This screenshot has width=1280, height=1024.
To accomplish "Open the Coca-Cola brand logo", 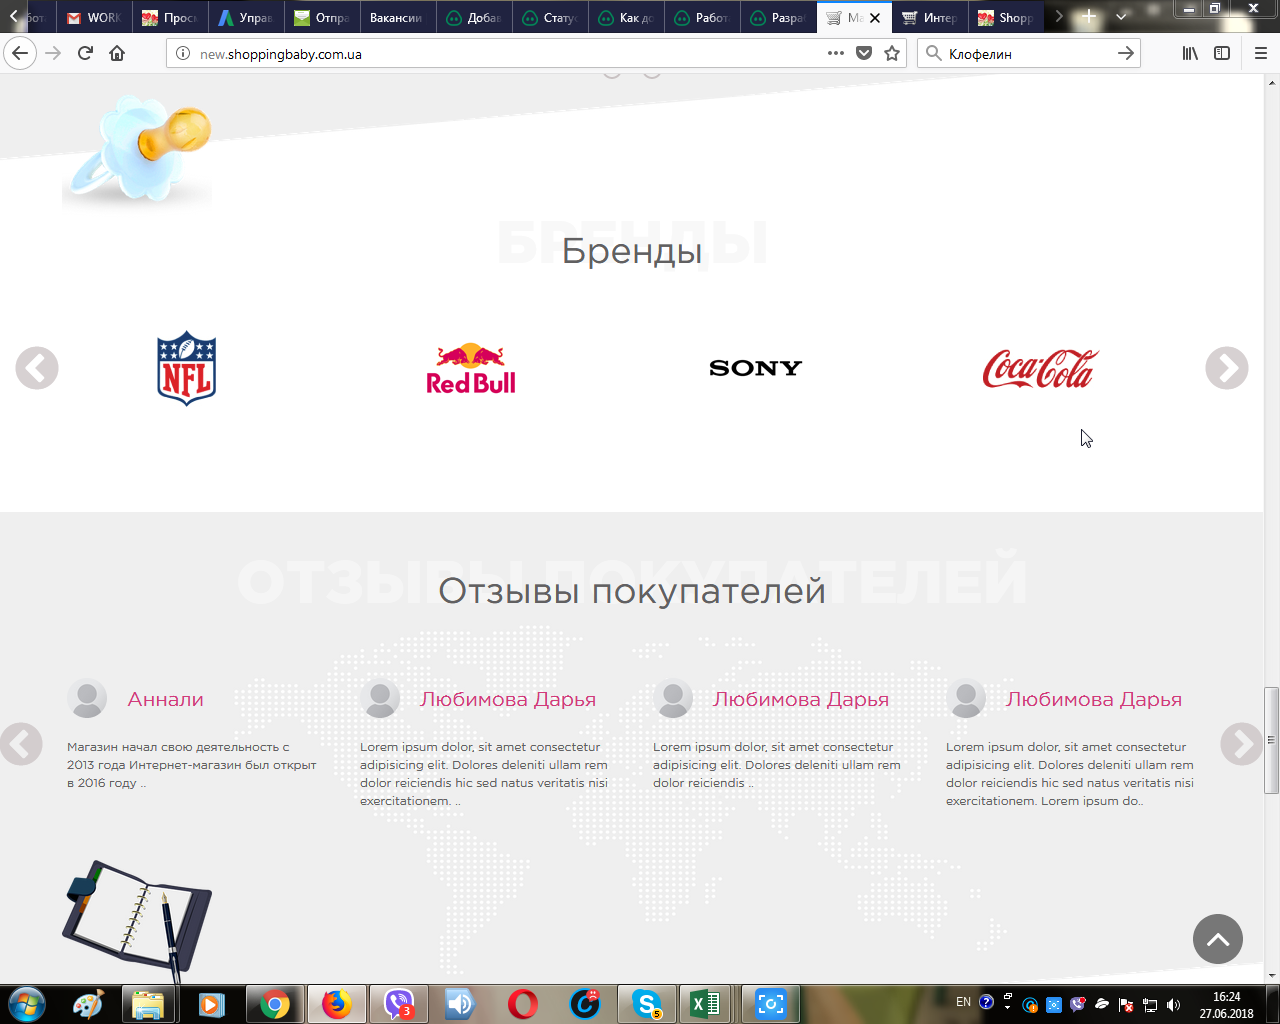I will pos(1041,368).
